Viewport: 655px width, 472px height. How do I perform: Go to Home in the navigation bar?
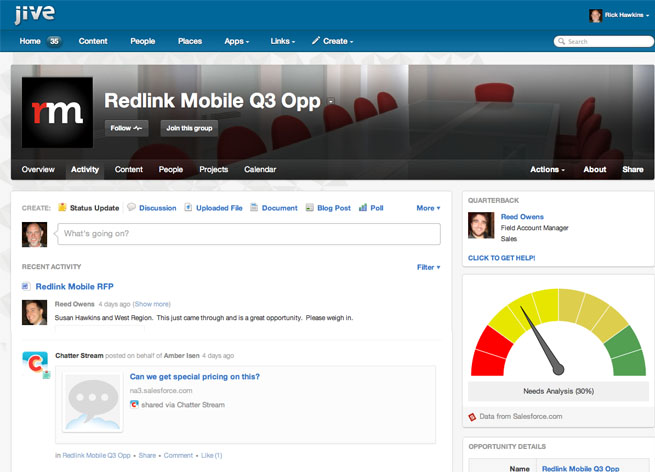tap(30, 41)
